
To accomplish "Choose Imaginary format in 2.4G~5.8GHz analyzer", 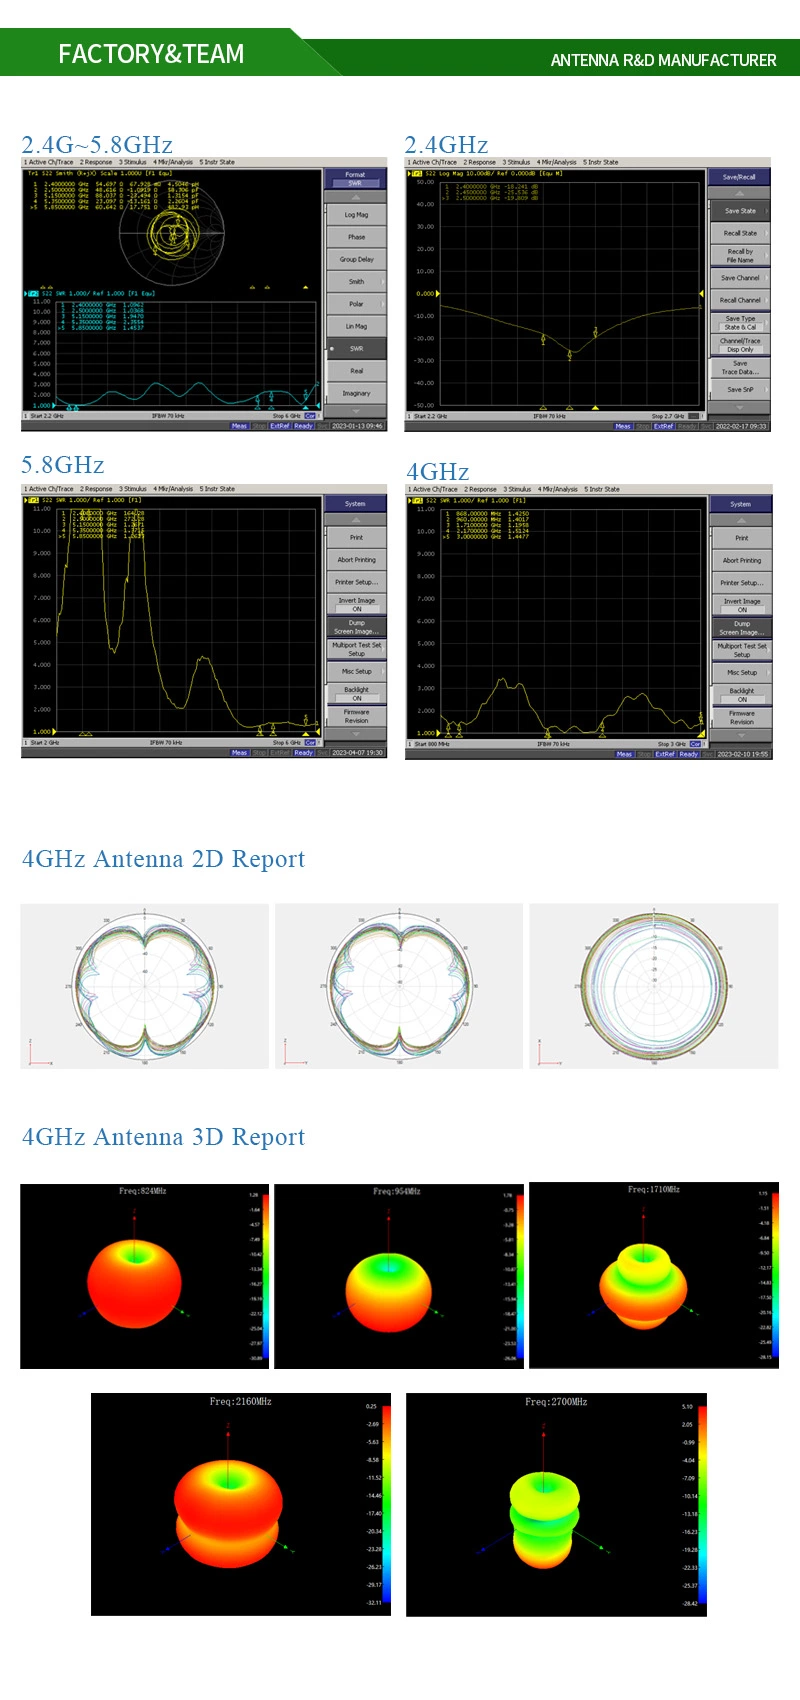I will (356, 393).
